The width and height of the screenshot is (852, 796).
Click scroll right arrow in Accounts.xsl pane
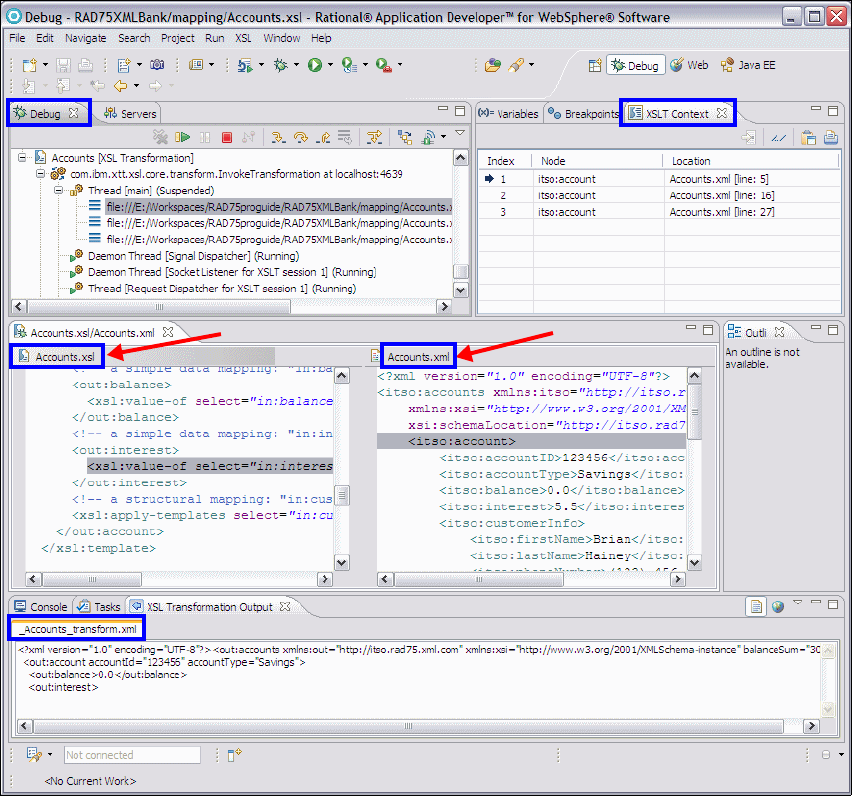pyautogui.click(x=325, y=579)
